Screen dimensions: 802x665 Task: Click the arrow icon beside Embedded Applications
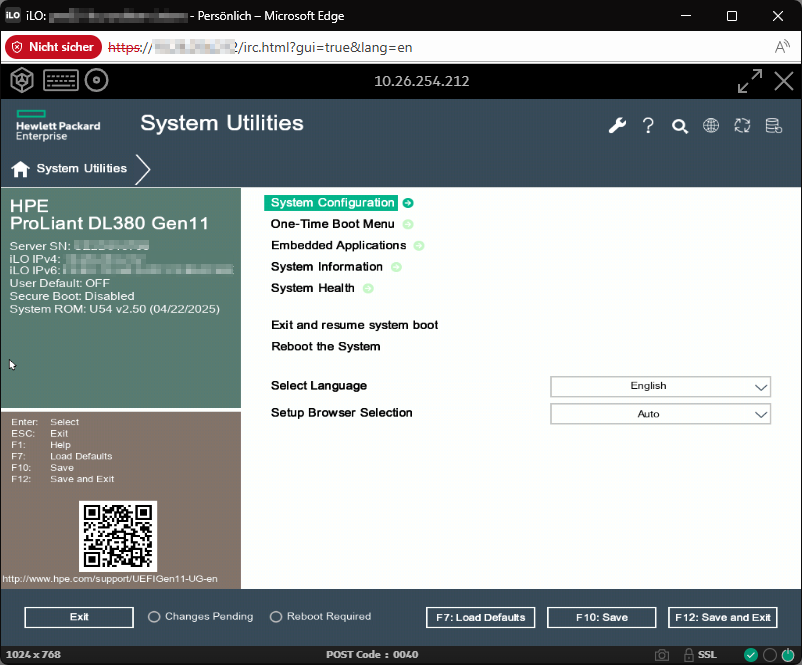[419, 246]
